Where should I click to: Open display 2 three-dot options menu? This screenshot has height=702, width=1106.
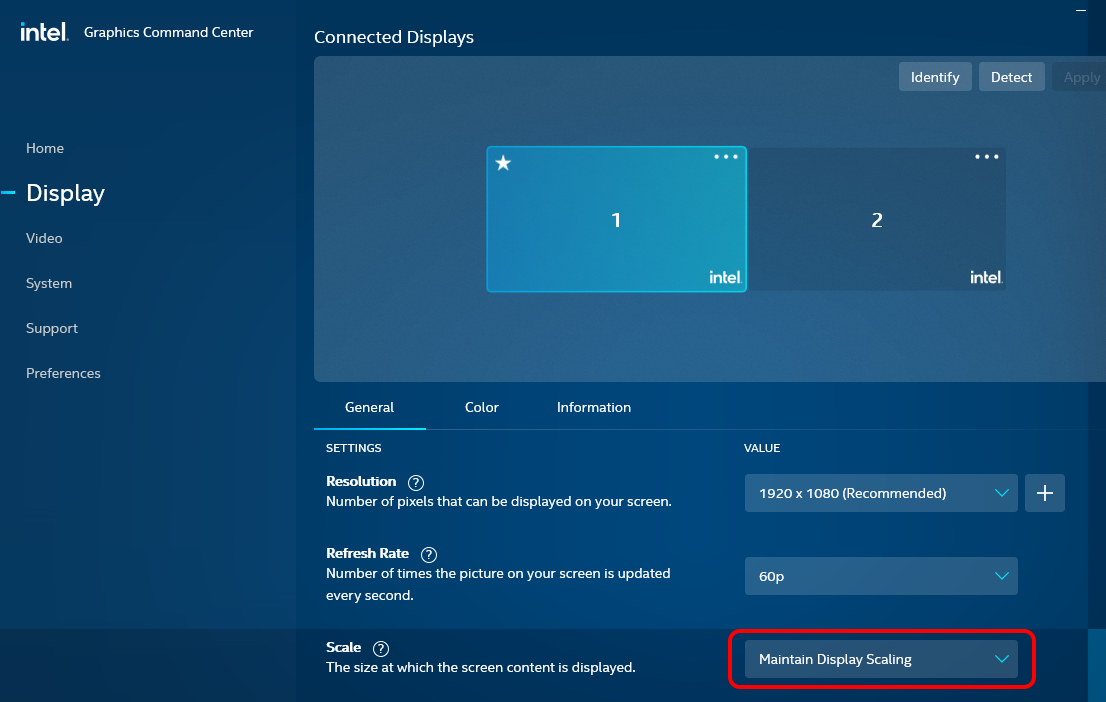click(987, 157)
